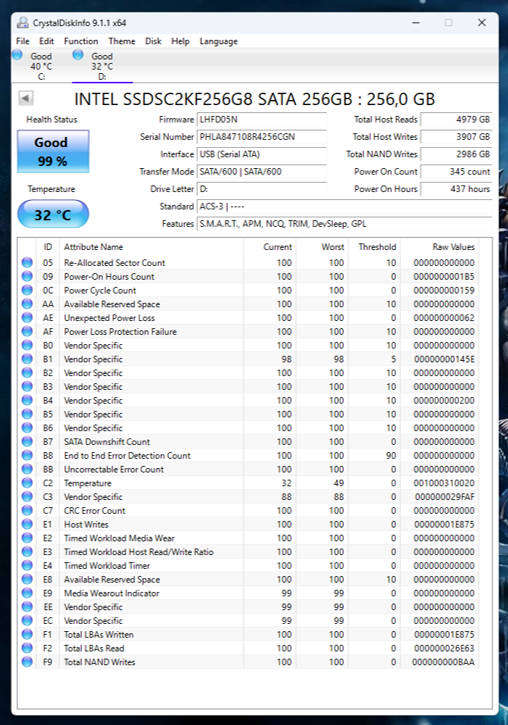This screenshot has width=508, height=725.
Task: Open the Help menu
Action: tap(180, 41)
